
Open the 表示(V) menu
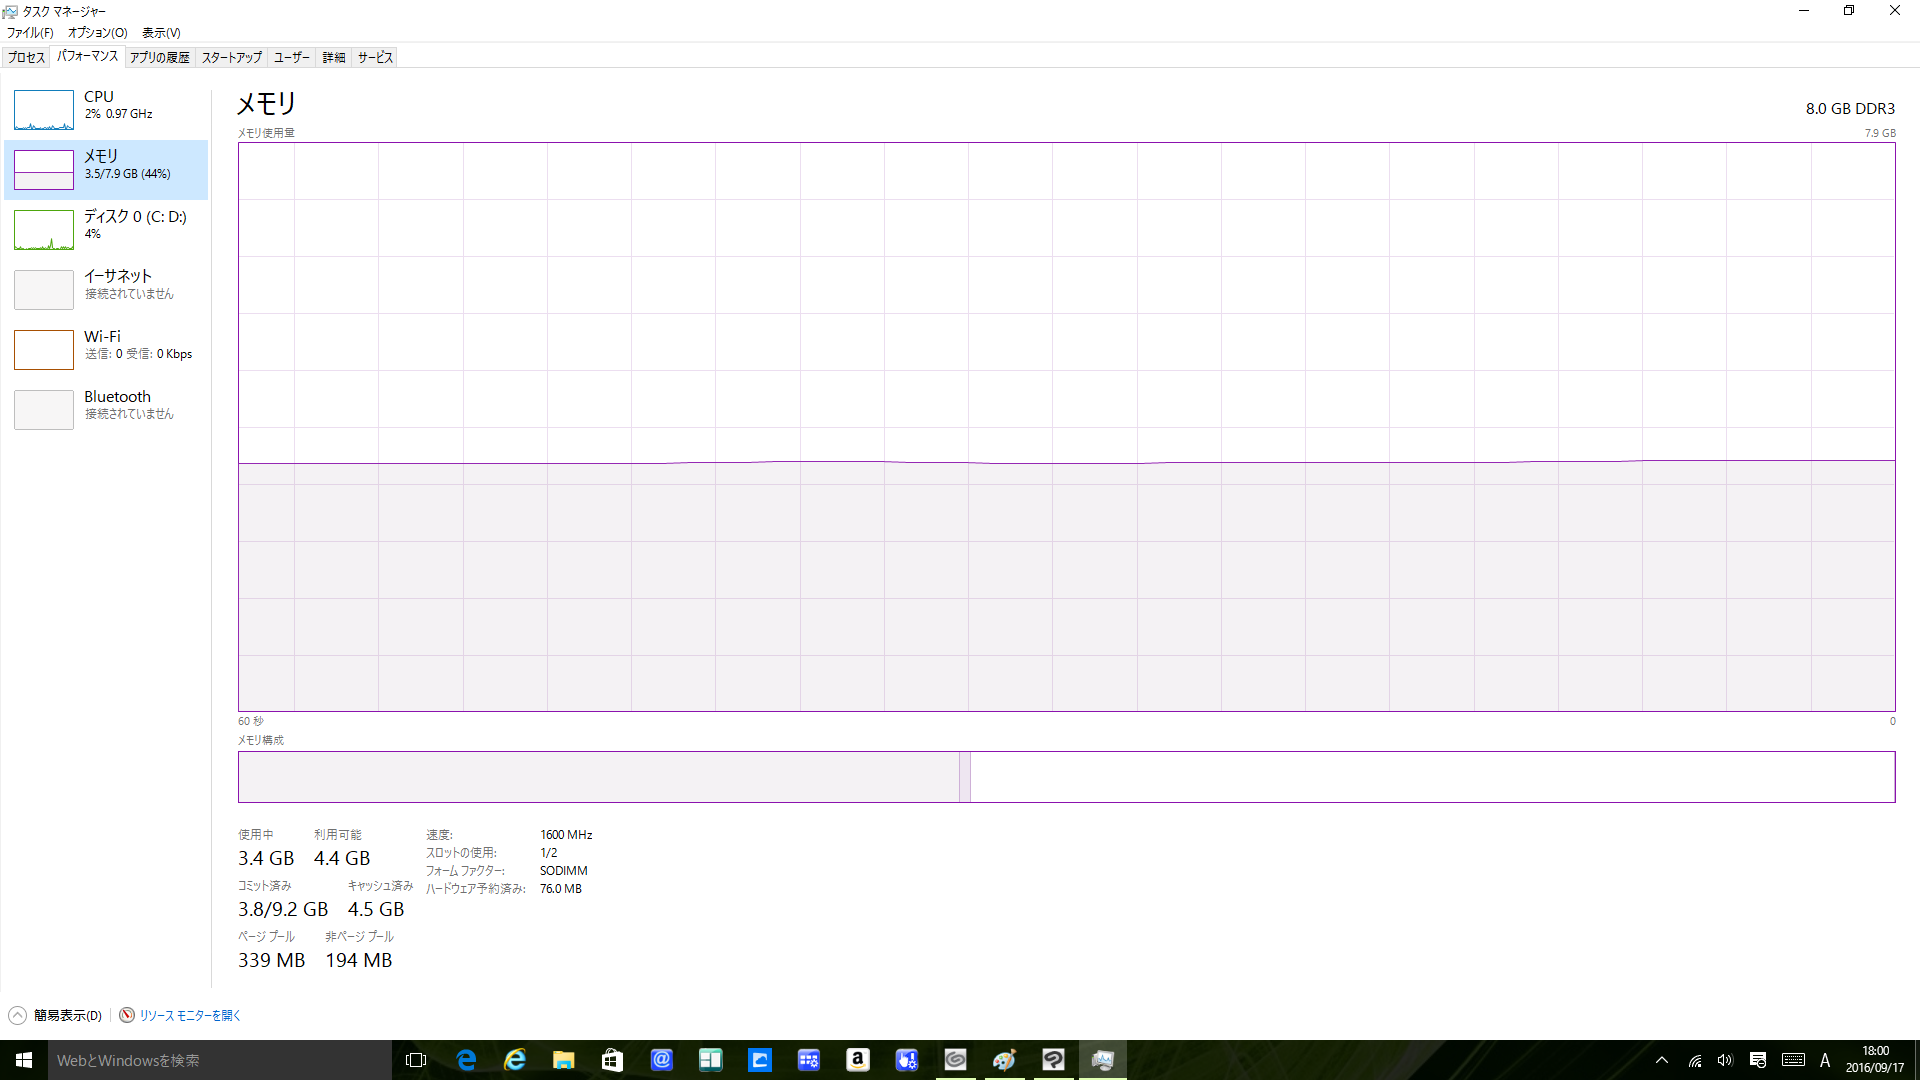[161, 33]
